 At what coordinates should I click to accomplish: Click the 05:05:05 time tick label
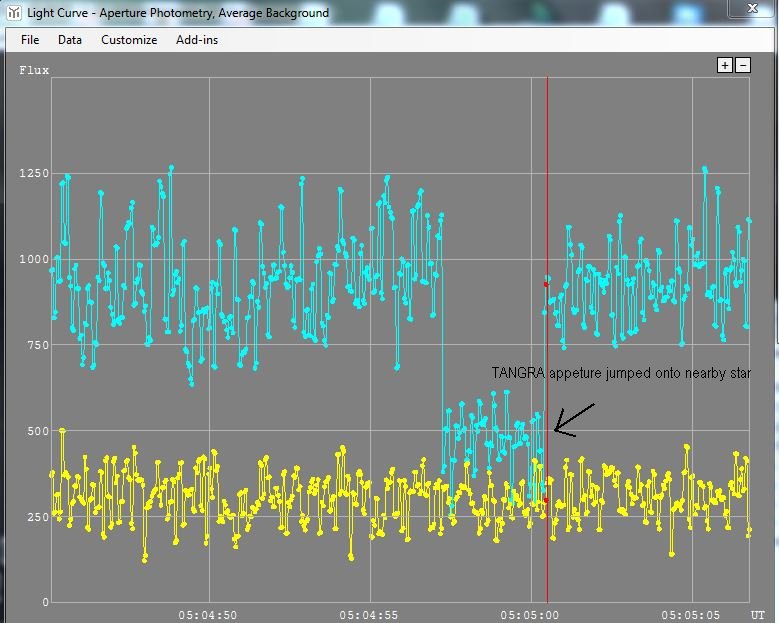(691, 613)
